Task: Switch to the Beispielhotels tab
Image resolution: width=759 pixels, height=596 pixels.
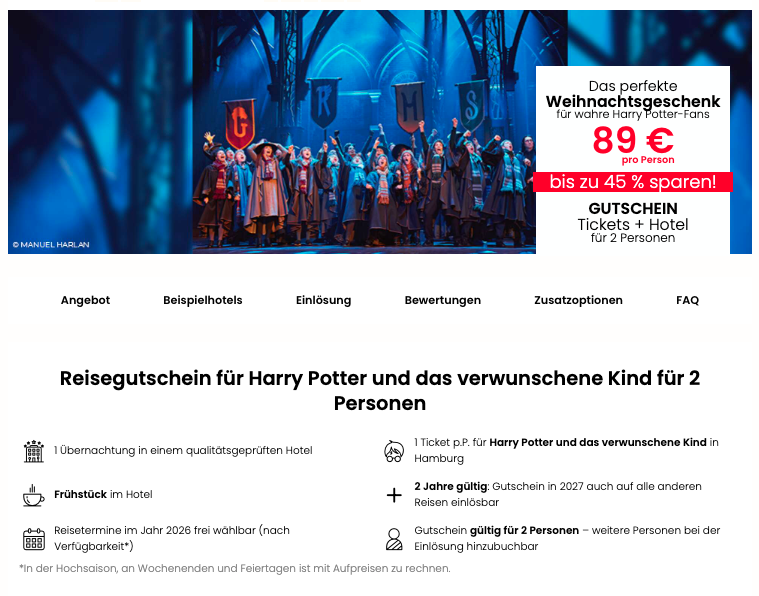Action: [203, 300]
